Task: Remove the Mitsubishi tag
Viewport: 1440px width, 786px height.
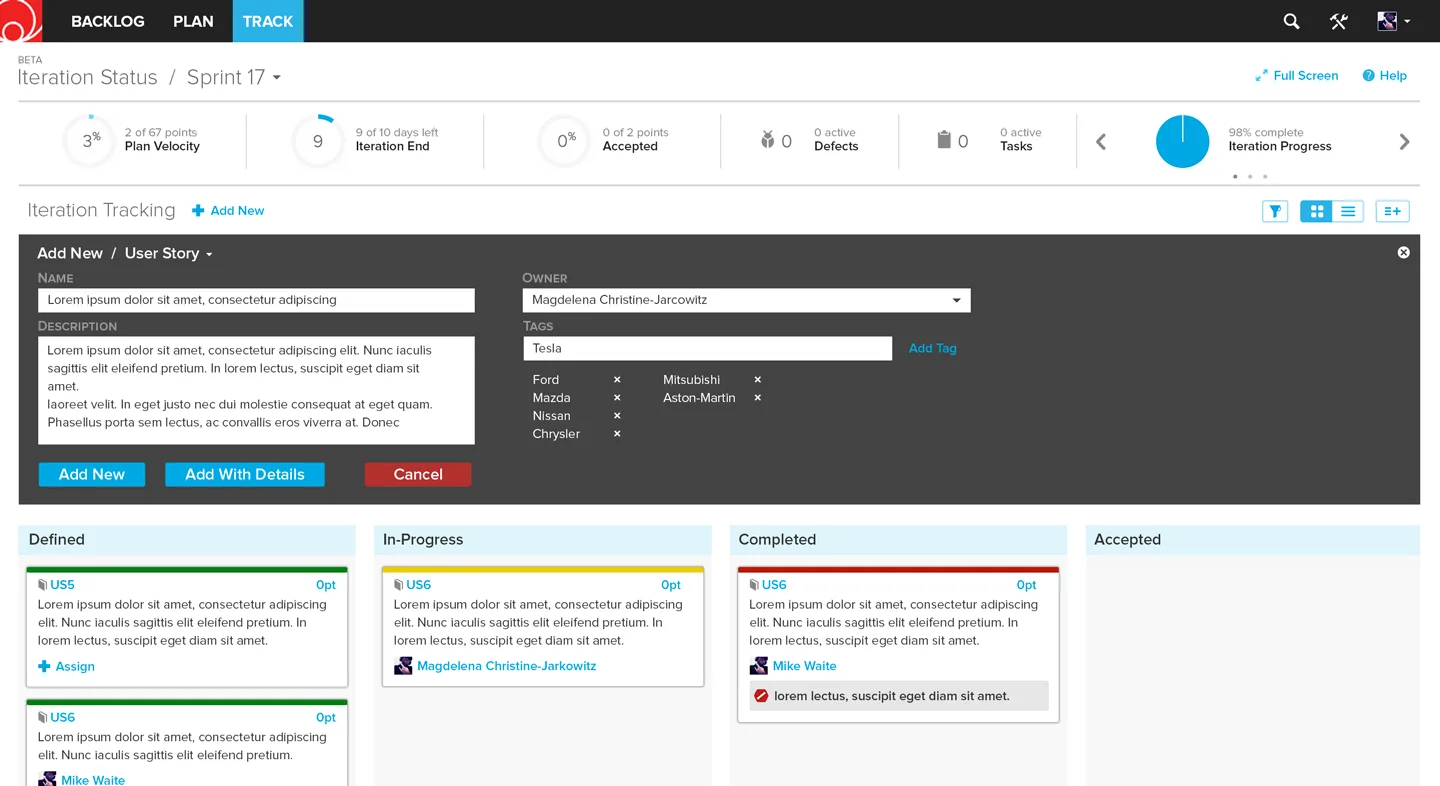Action: 757,380
